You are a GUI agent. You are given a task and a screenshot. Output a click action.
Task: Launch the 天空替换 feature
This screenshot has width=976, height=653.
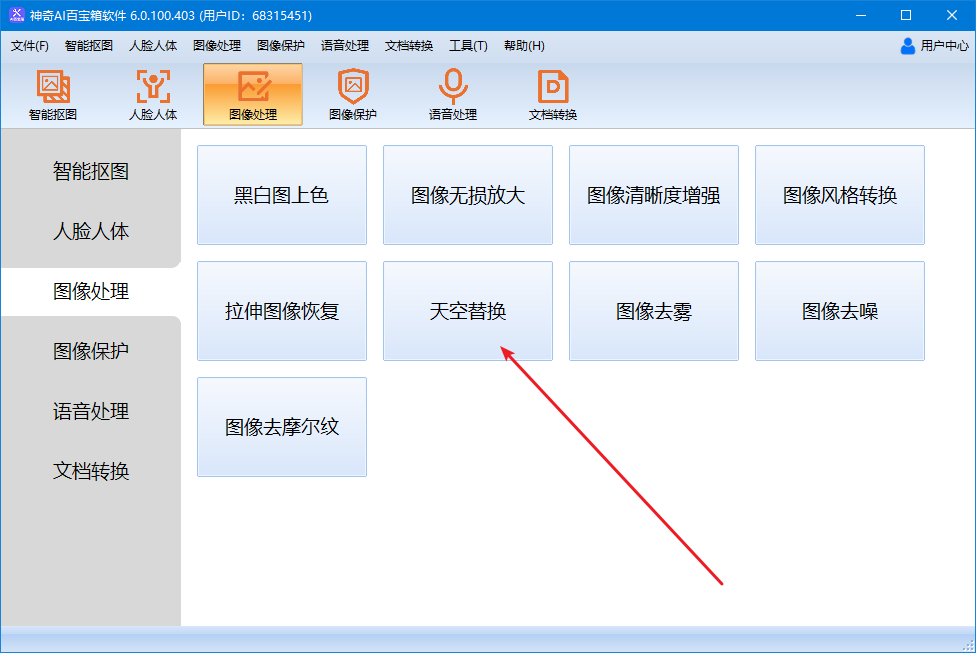[x=468, y=311]
